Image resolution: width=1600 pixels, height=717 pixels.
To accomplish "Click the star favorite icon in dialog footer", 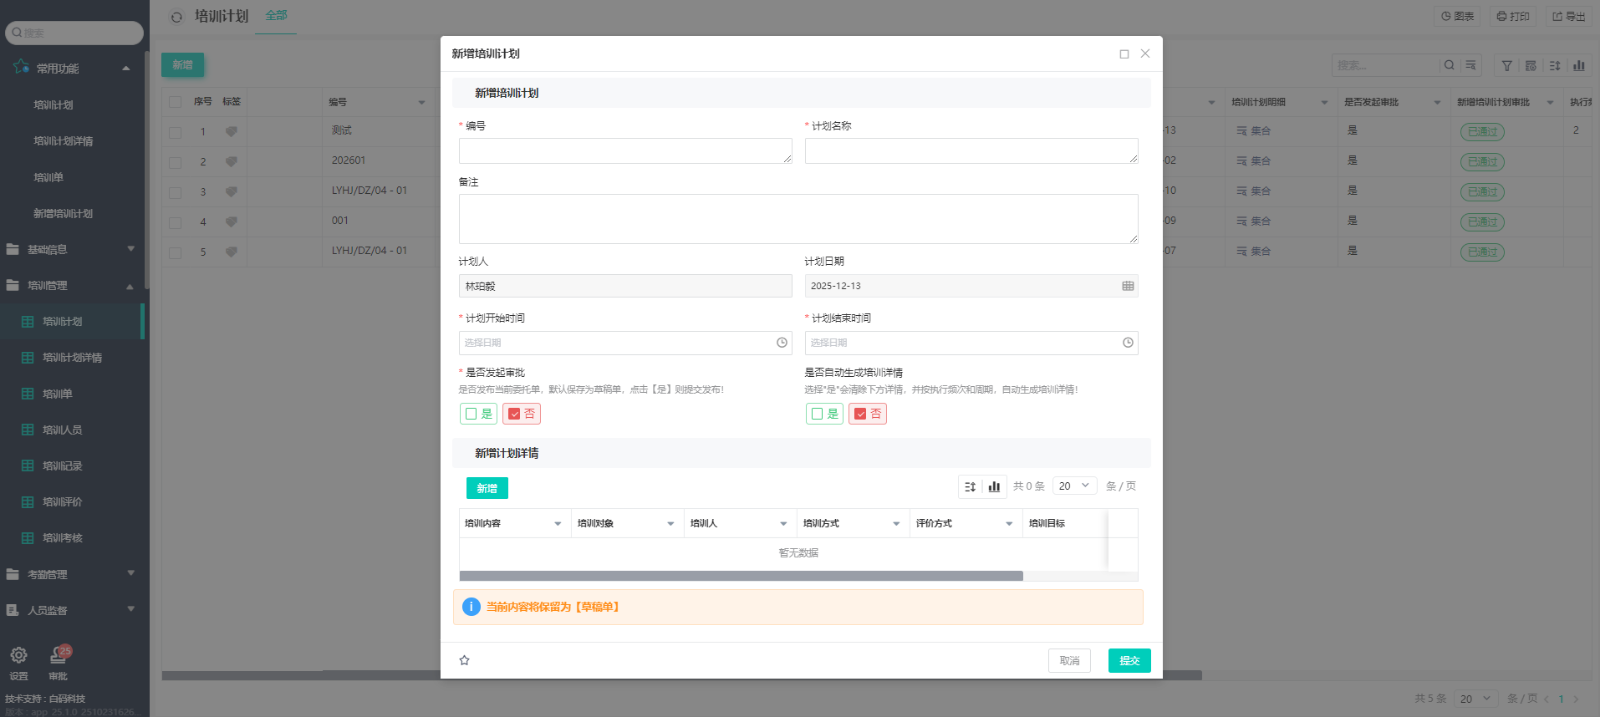I will [x=464, y=660].
